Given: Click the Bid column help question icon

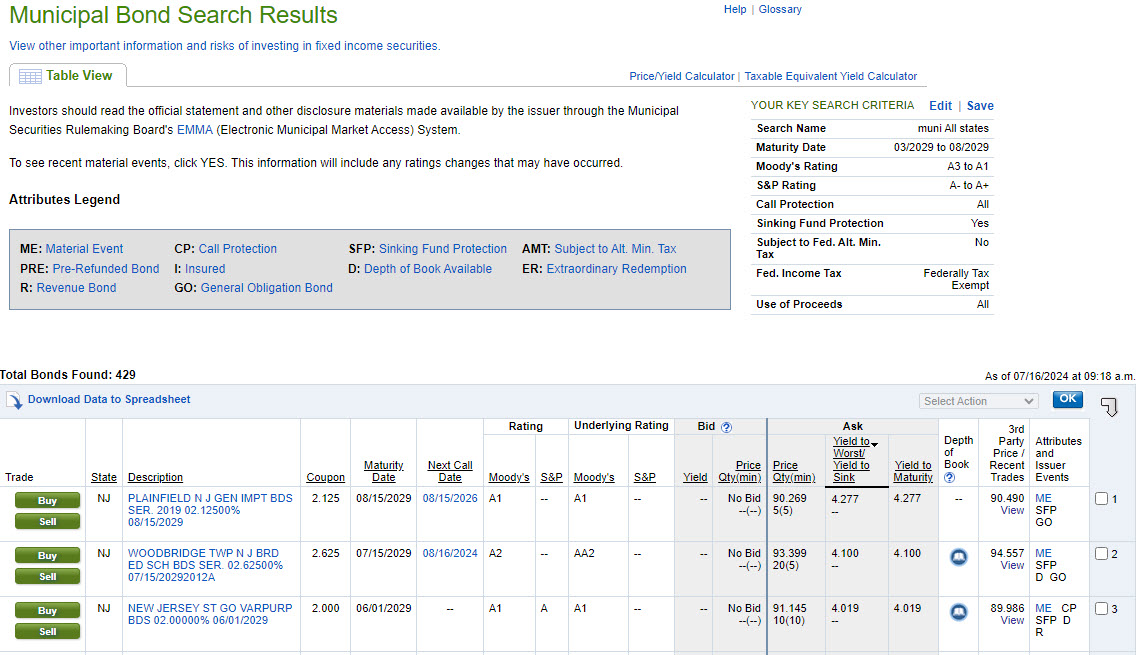Looking at the screenshot, I should click(726, 427).
